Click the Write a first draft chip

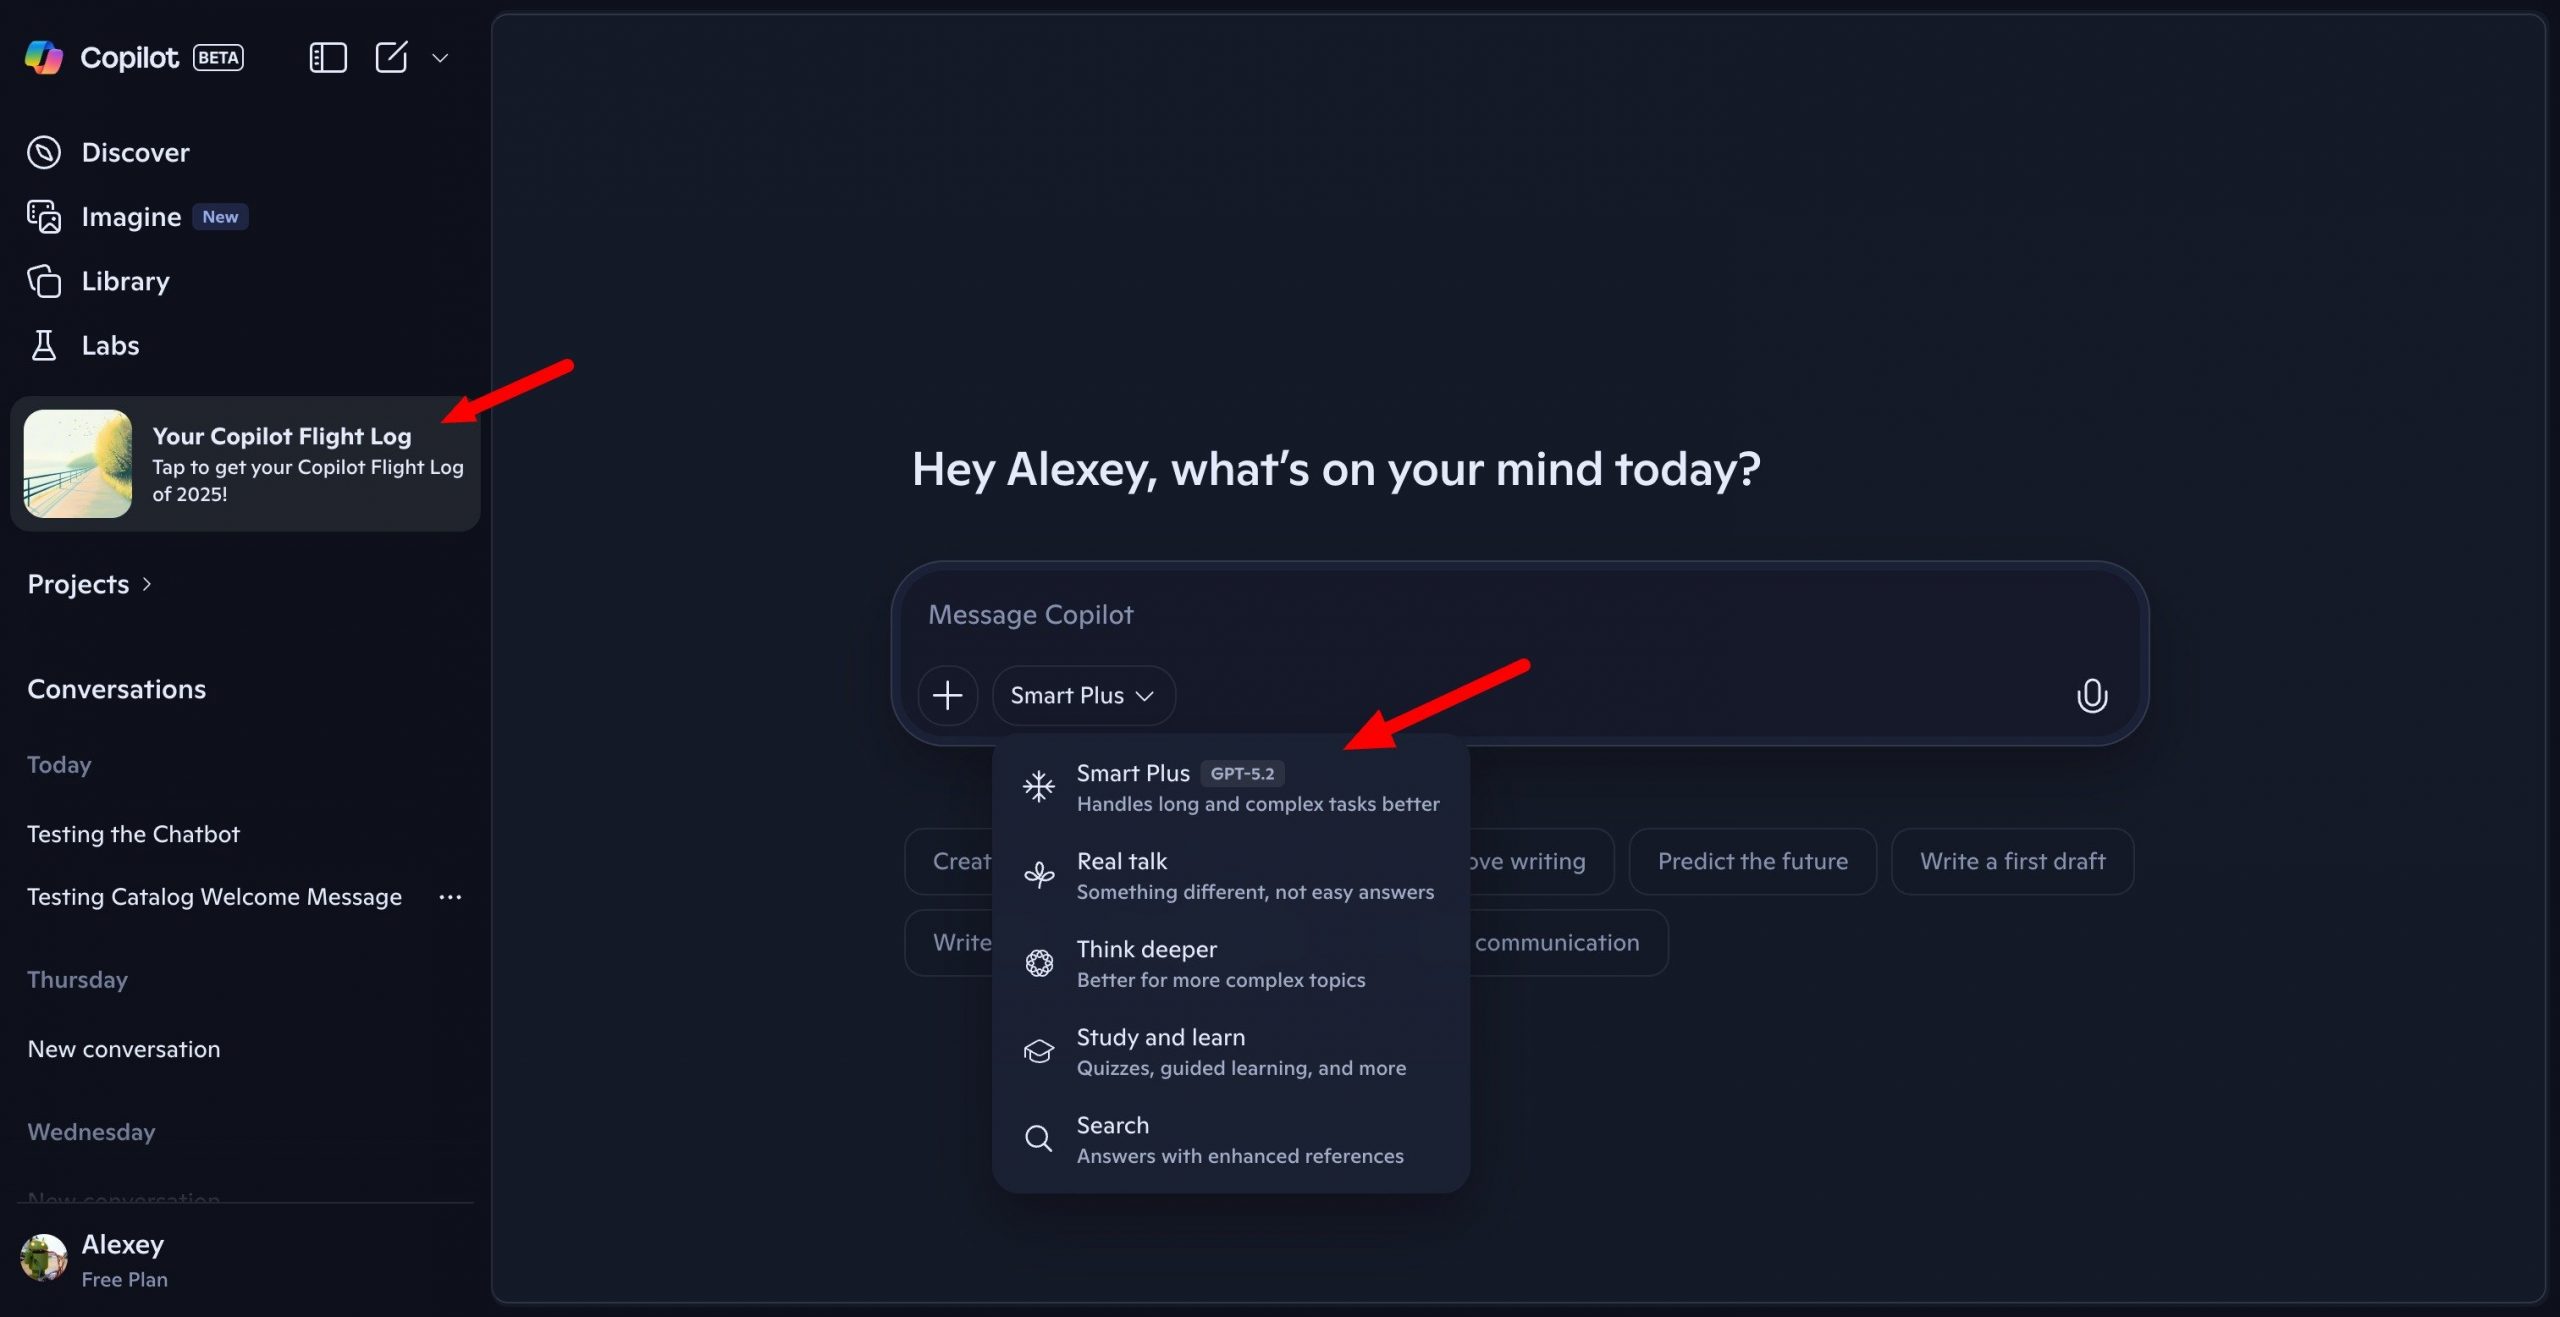click(2012, 861)
